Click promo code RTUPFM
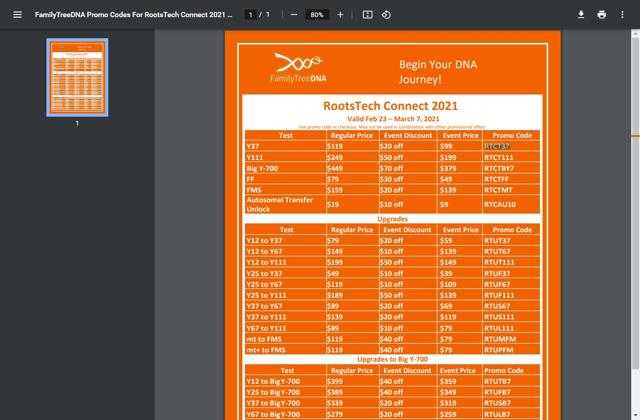 coord(499,350)
